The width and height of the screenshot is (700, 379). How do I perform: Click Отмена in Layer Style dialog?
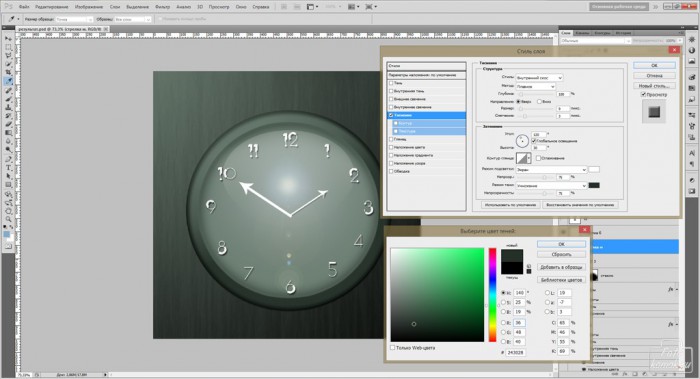click(x=654, y=75)
